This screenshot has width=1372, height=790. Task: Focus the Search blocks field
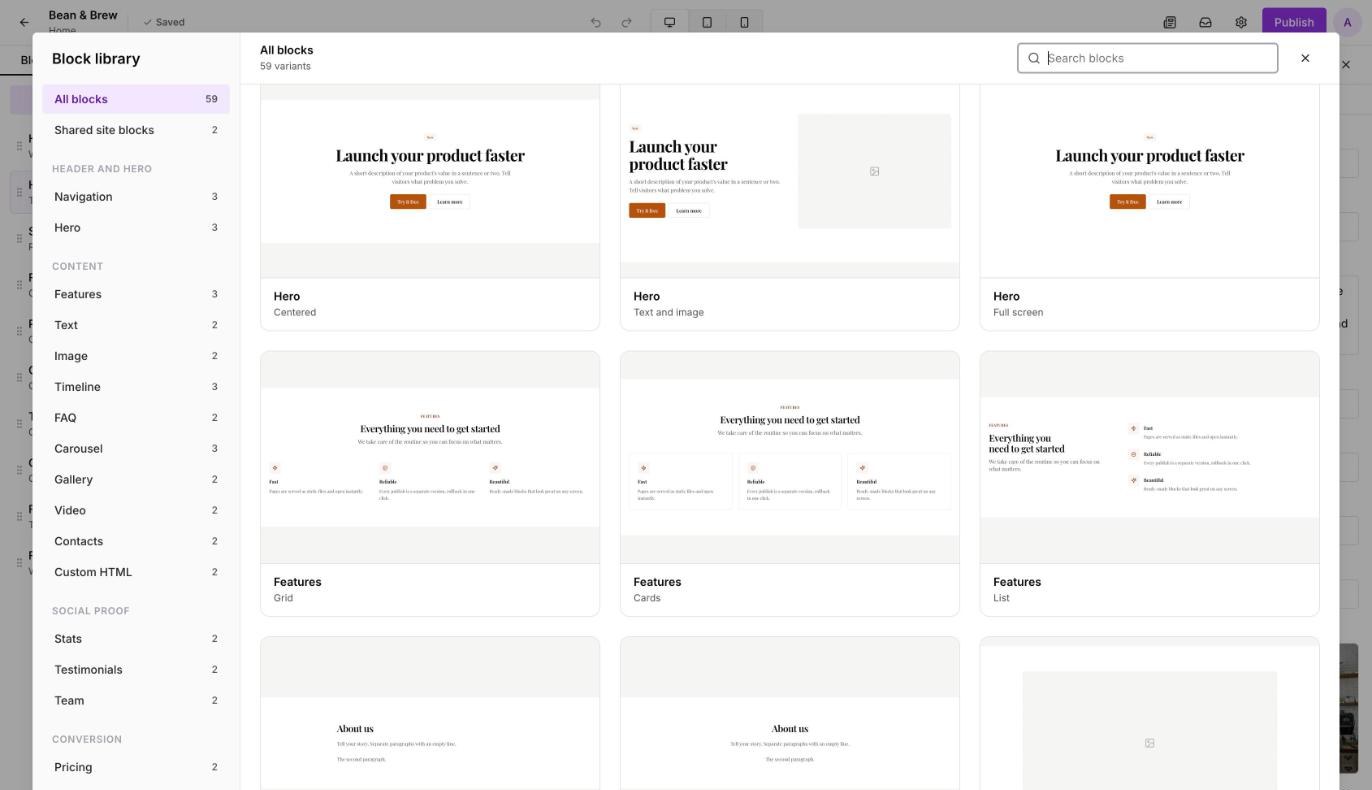click(1148, 58)
